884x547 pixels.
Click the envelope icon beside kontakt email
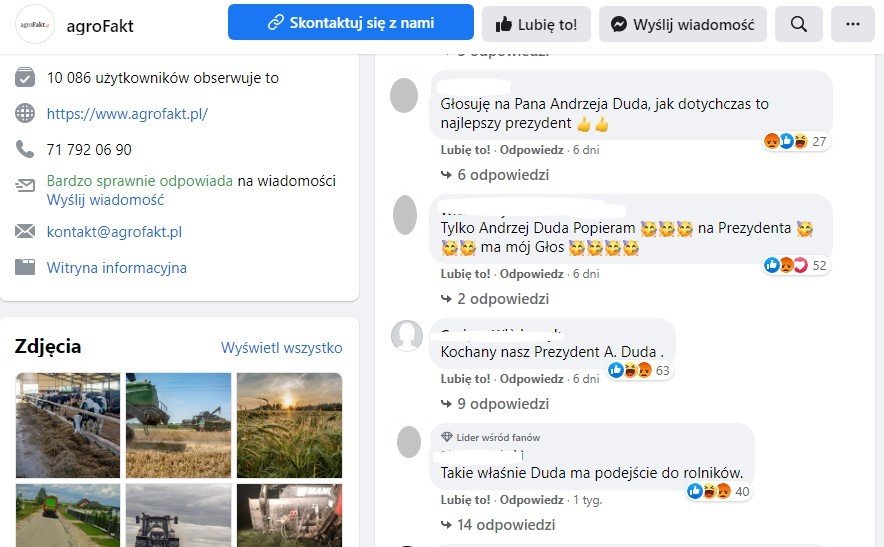(25, 232)
